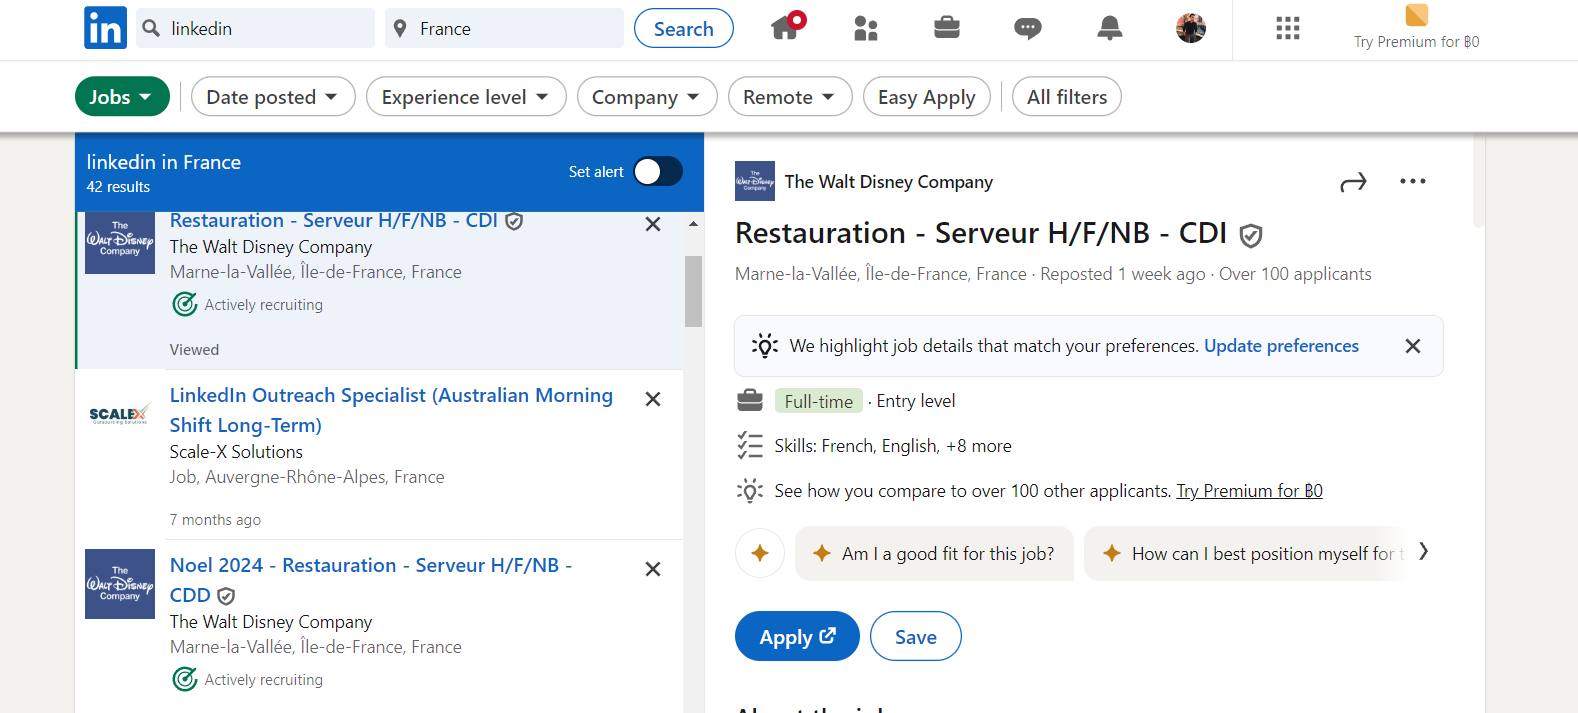Image resolution: width=1578 pixels, height=713 pixels.
Task: Click the Full-time highlighted tag
Action: [819, 401]
